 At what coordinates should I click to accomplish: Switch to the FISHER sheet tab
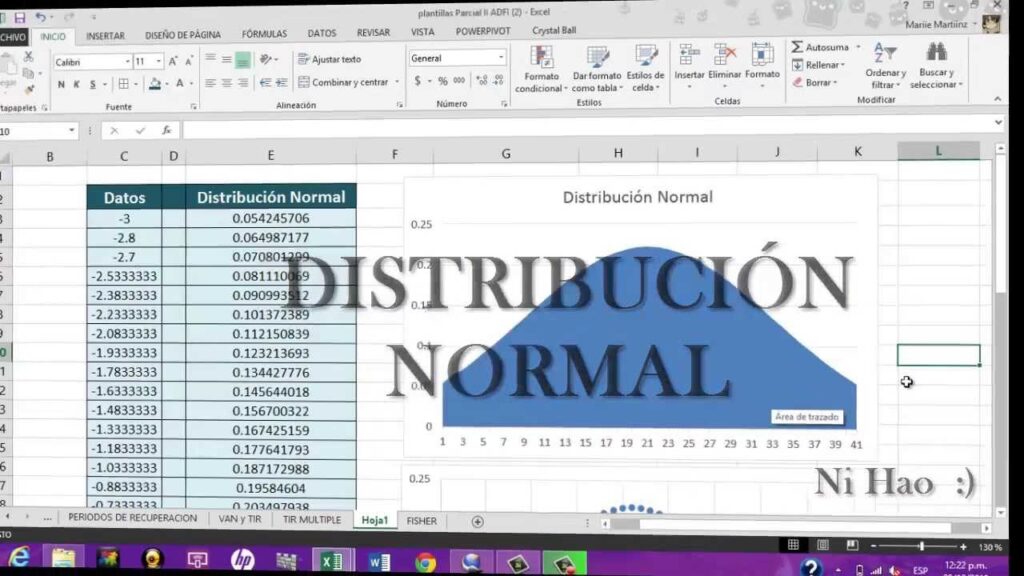(x=421, y=521)
